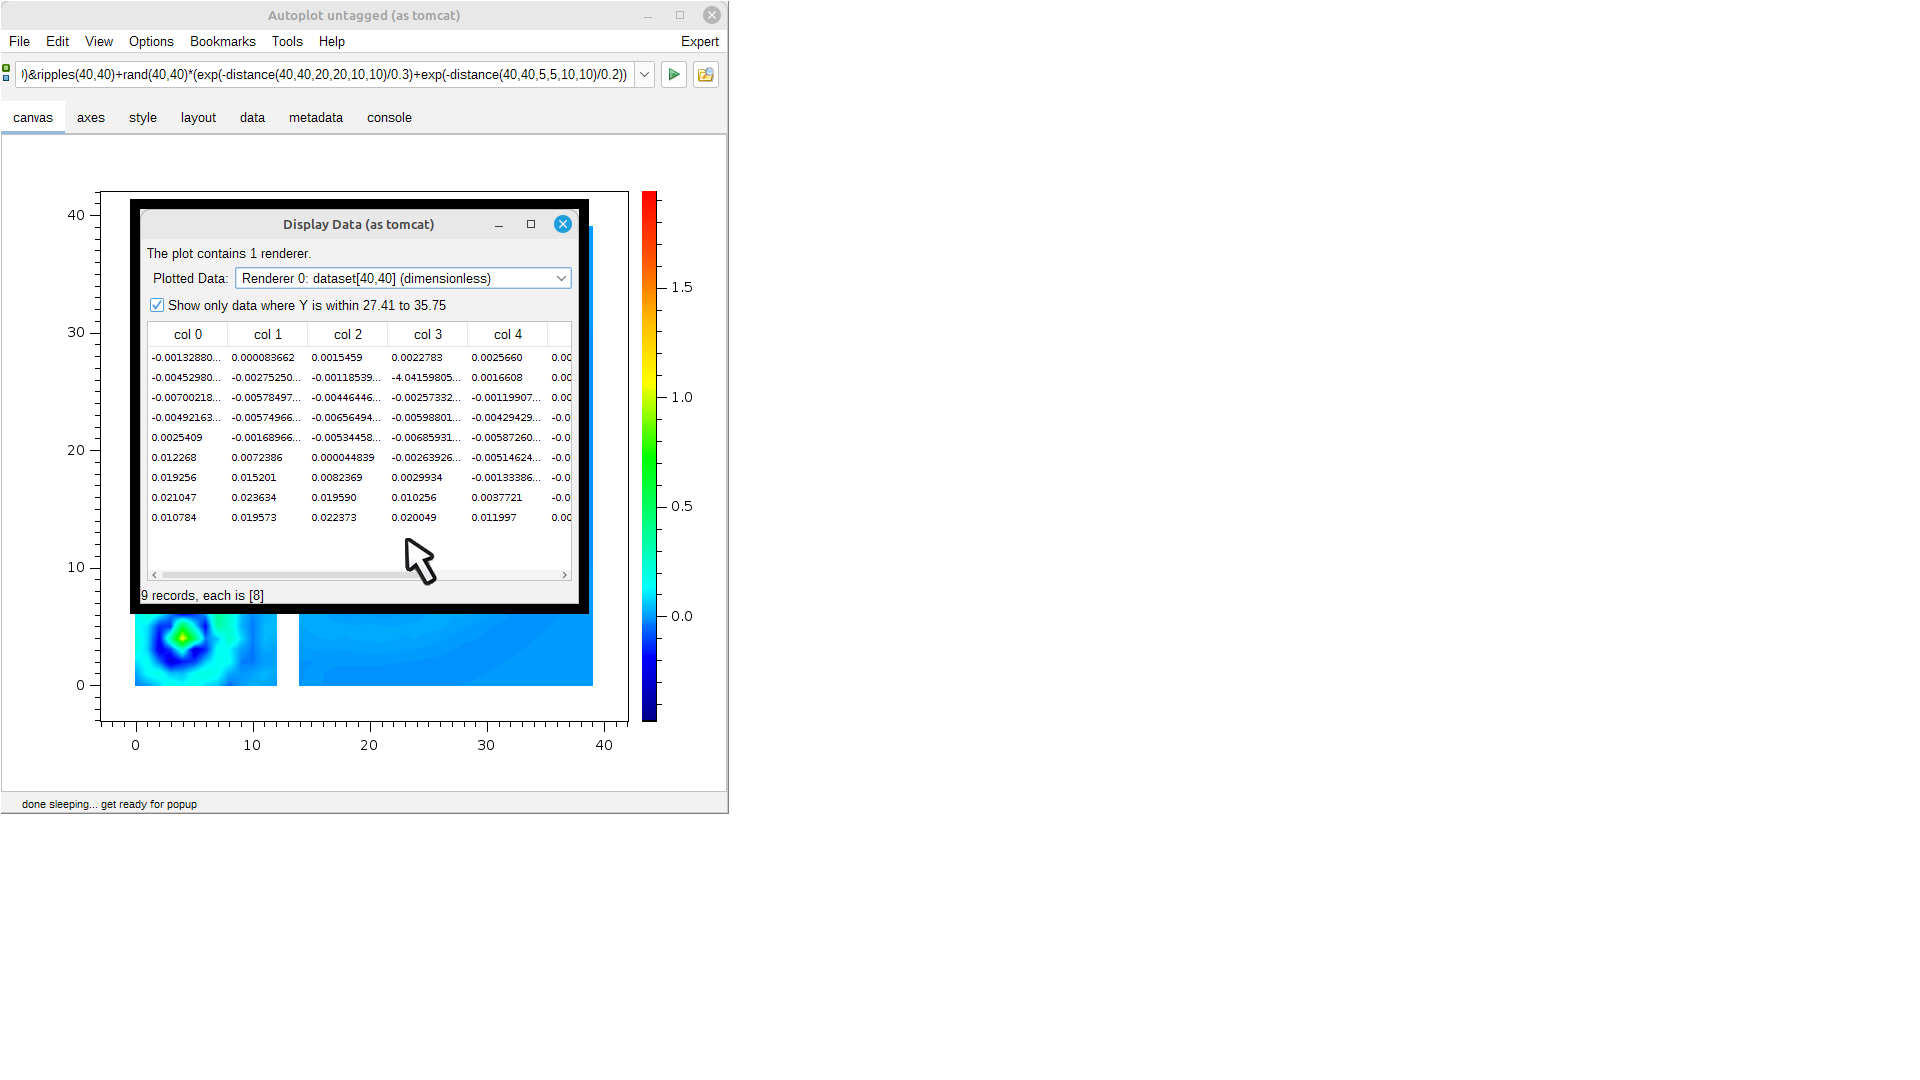Open the Bookmarks menu
This screenshot has height=1080, width=1920.
pyautogui.click(x=222, y=42)
